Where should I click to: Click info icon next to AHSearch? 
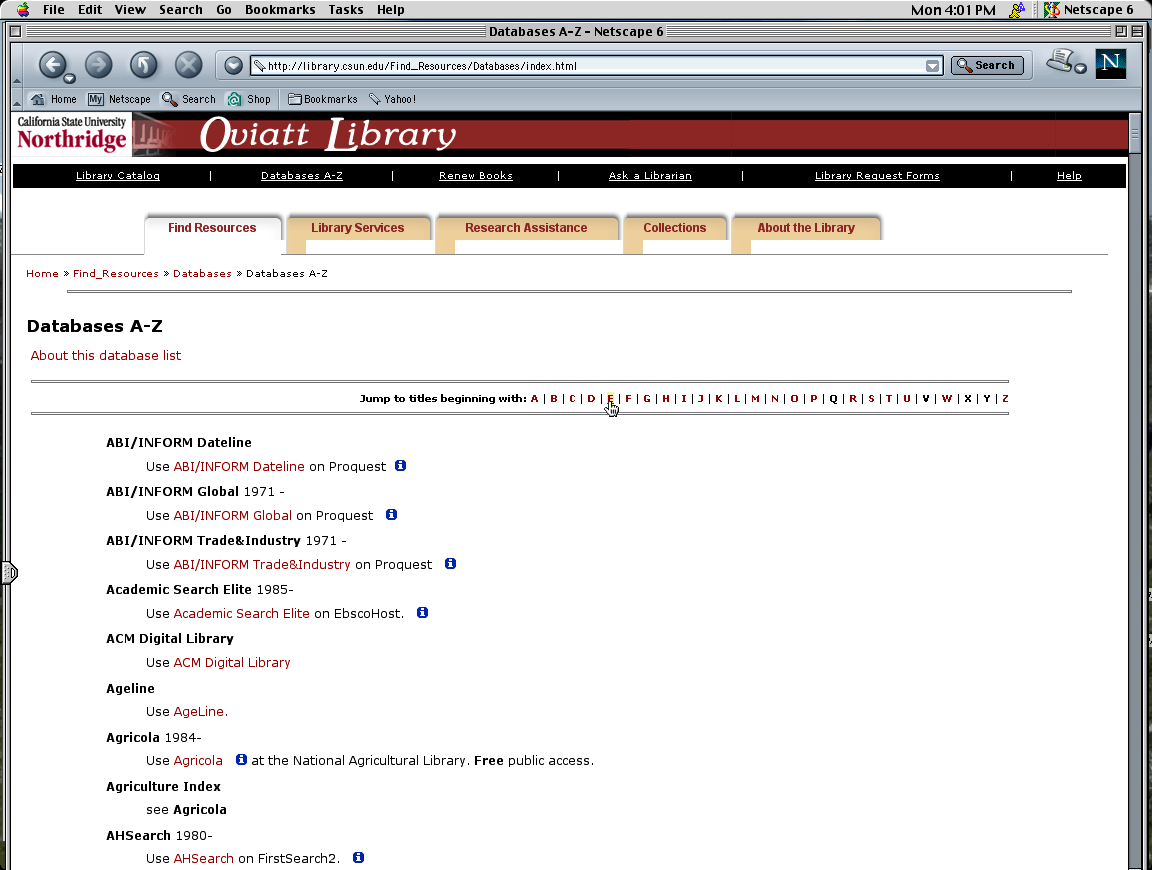(x=359, y=858)
